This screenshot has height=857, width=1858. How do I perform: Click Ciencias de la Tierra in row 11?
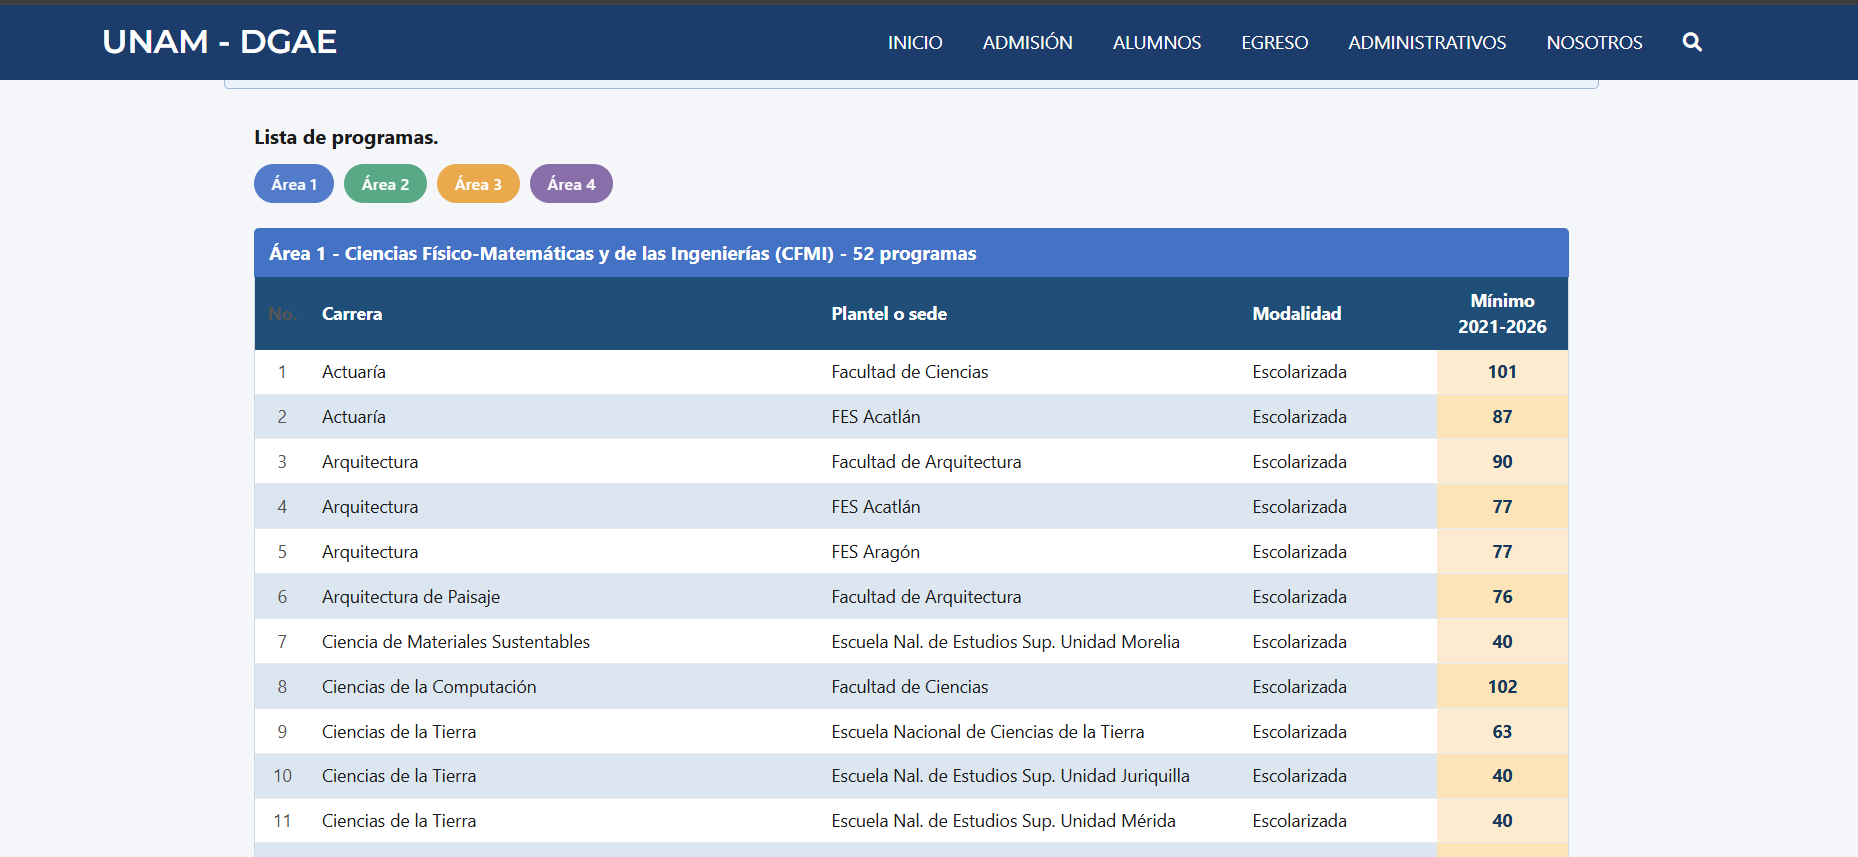[399, 821]
